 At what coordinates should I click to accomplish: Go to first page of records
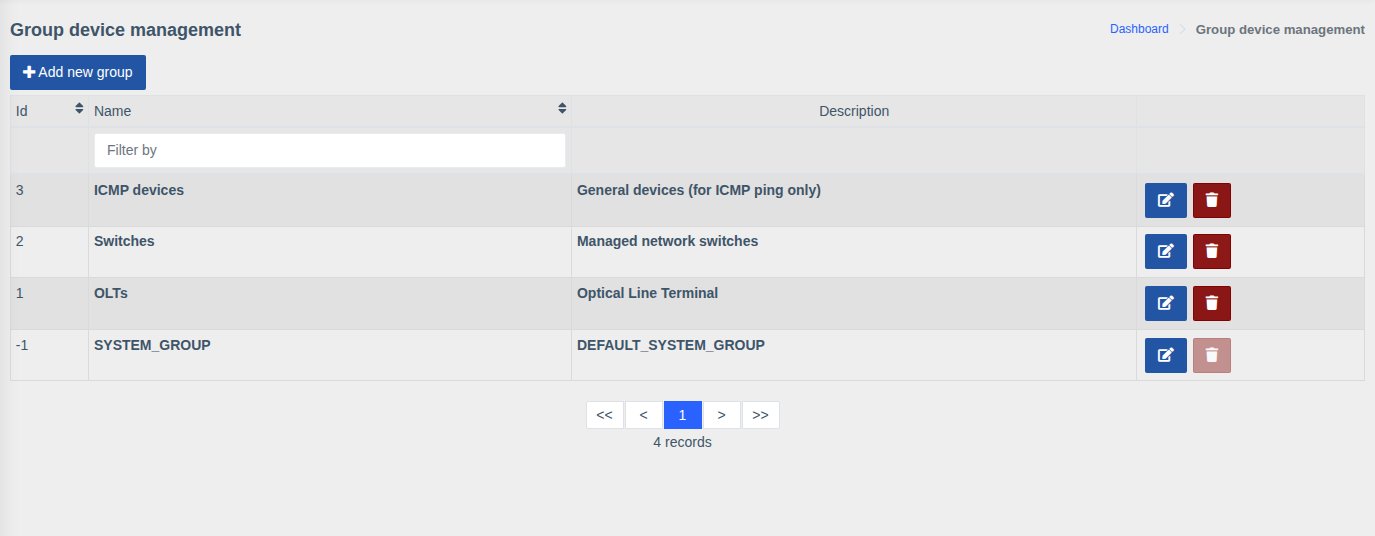pyautogui.click(x=604, y=415)
